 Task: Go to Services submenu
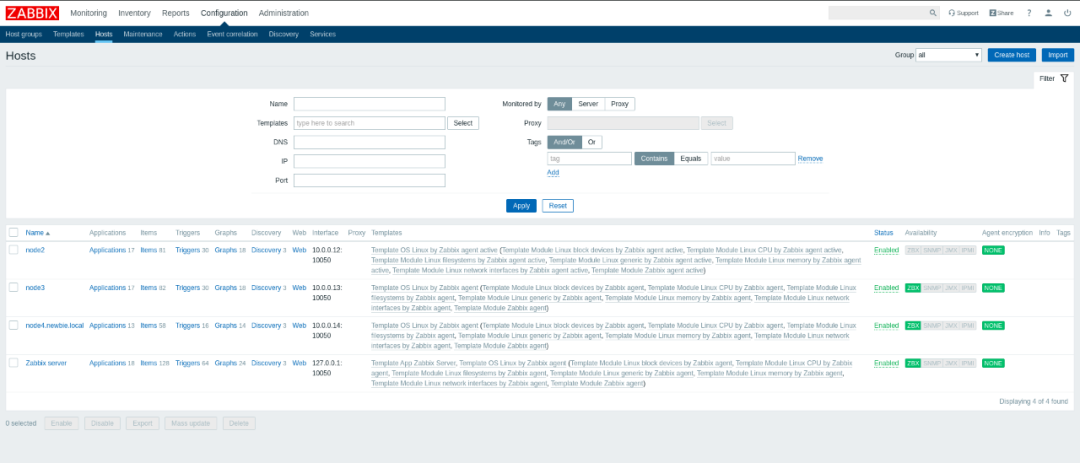tap(322, 34)
